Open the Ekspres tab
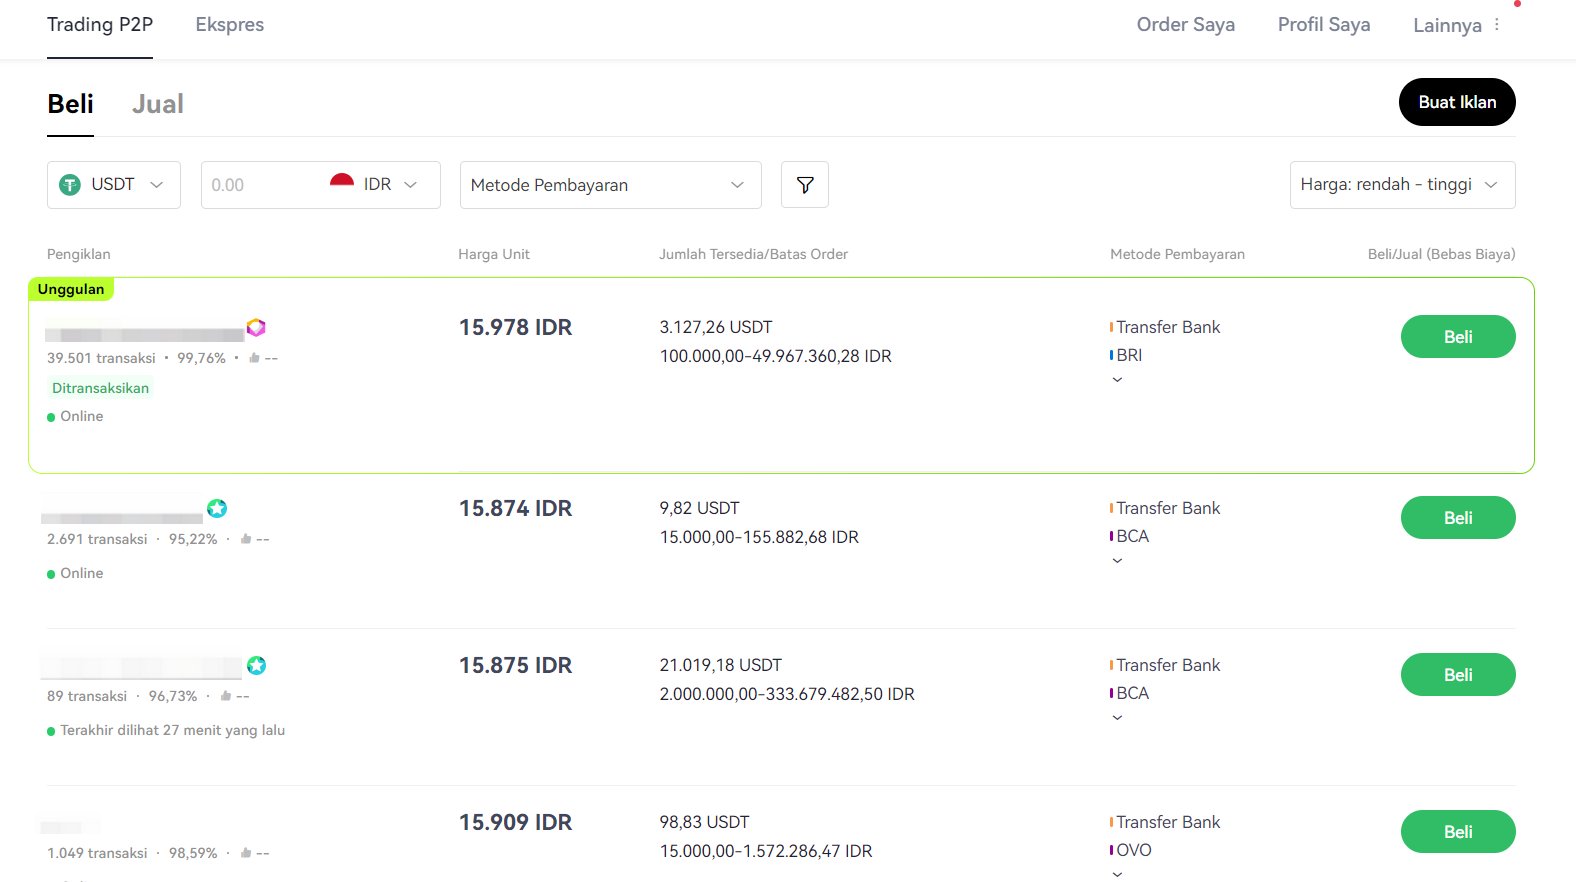The width and height of the screenshot is (1576, 882). pyautogui.click(x=230, y=25)
